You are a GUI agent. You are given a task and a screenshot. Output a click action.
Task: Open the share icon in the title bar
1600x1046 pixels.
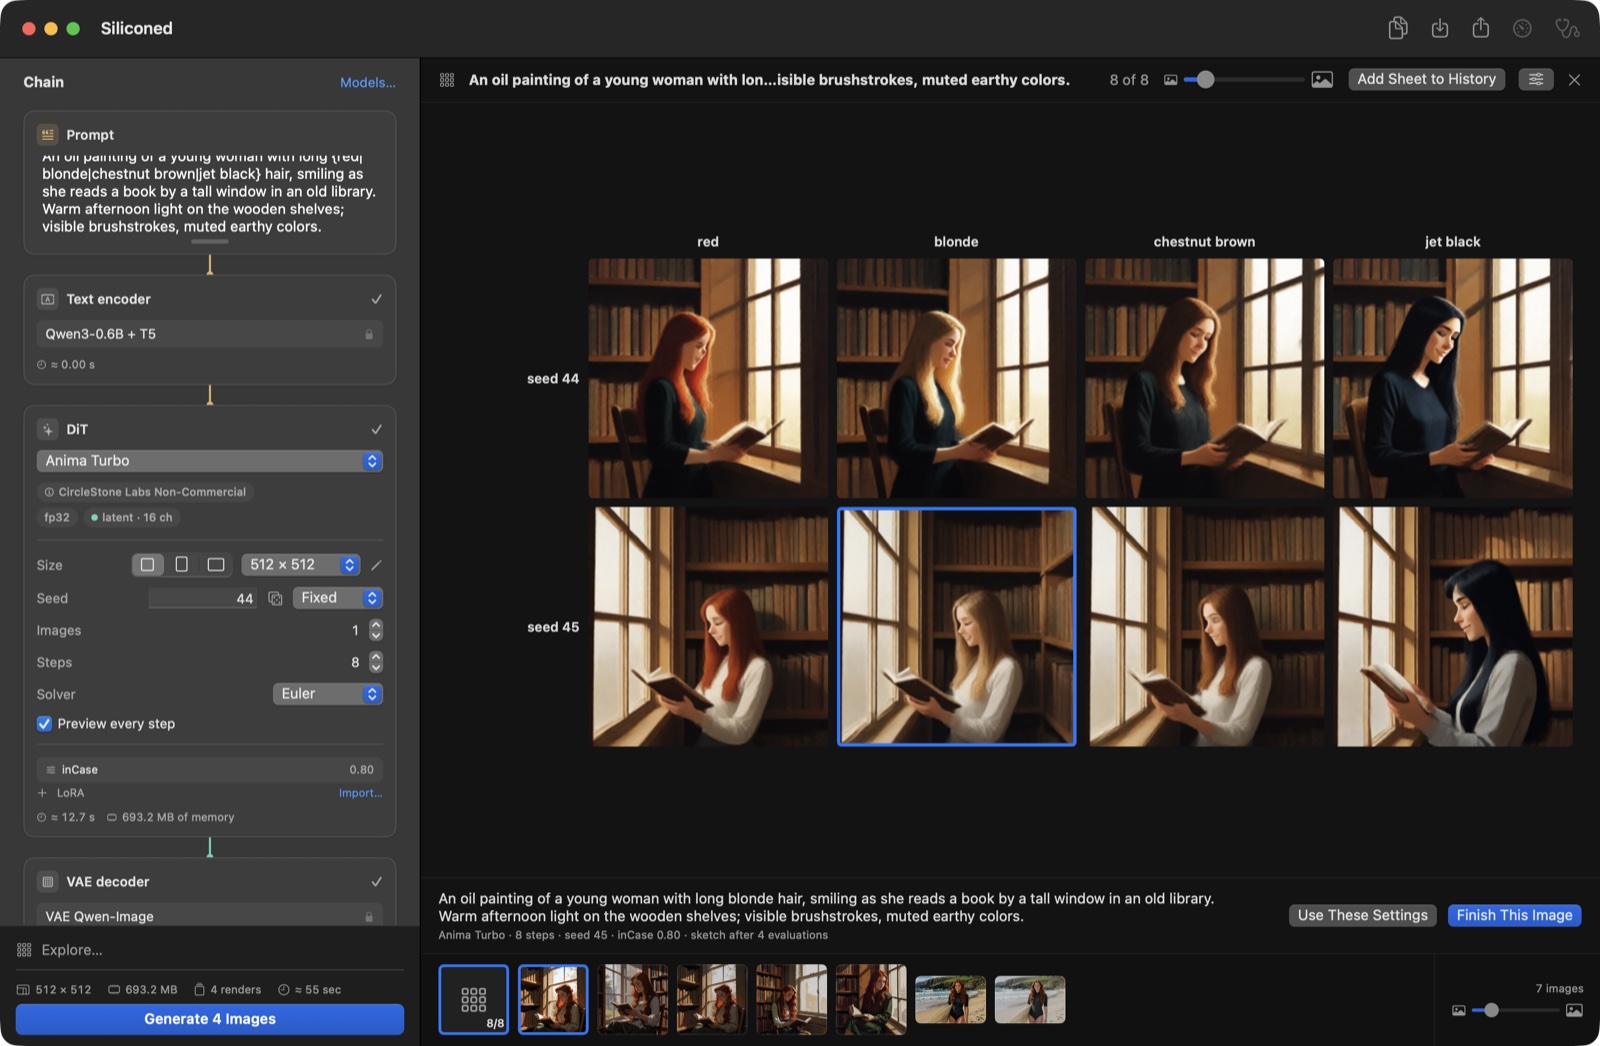click(1481, 28)
